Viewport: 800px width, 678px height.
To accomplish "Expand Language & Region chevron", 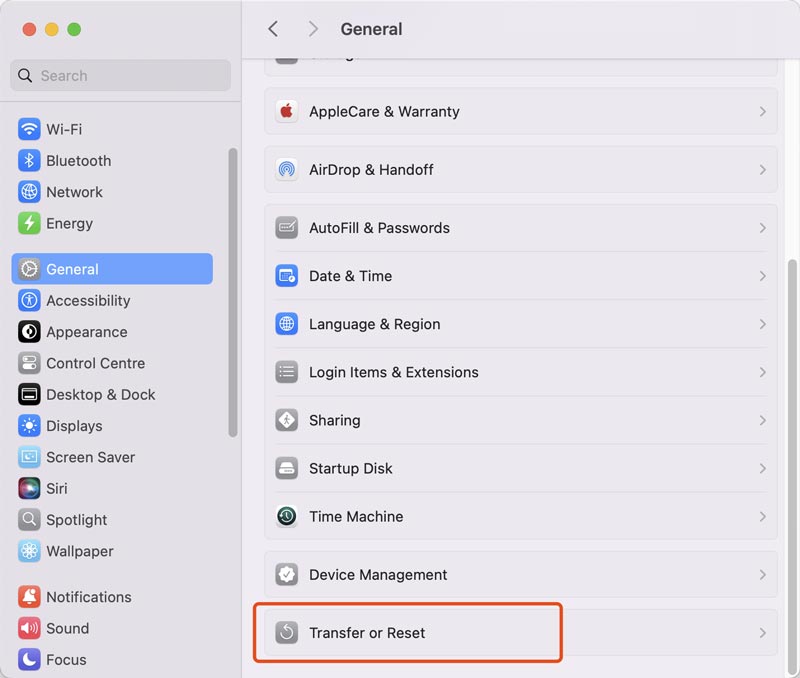I will coord(762,324).
